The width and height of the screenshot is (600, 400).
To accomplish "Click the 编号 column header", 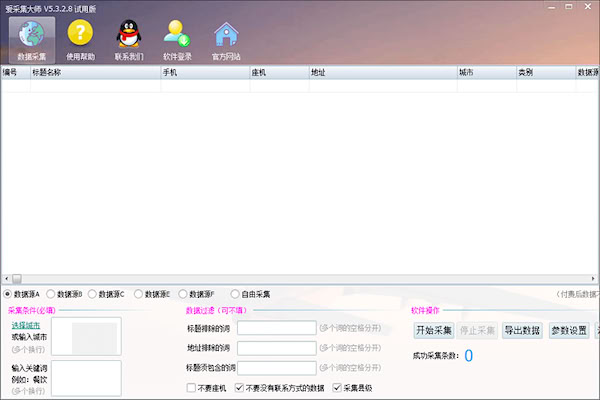I will click(x=16, y=72).
